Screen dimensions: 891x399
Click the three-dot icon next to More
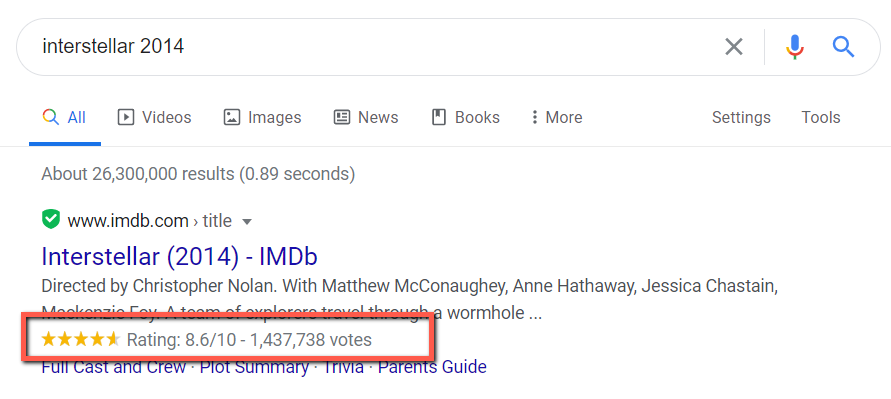pos(534,118)
